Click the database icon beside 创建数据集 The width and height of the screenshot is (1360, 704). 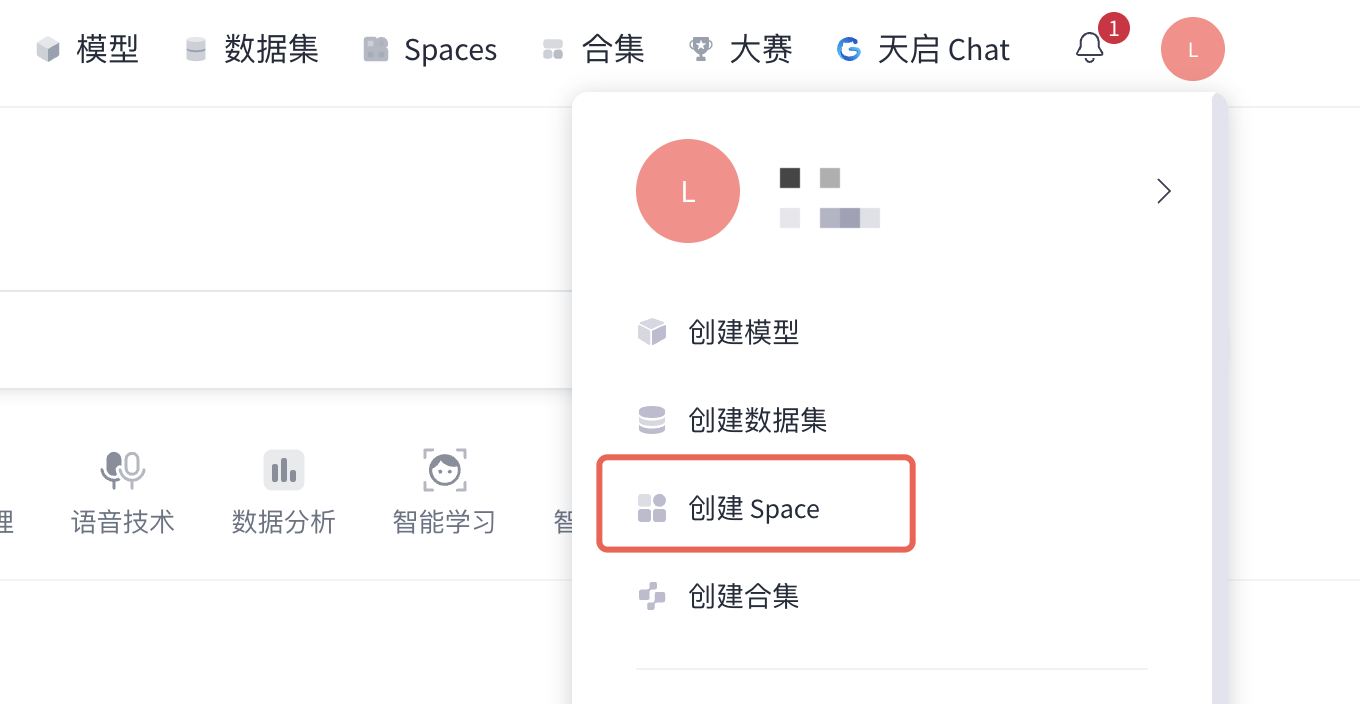pyautogui.click(x=652, y=420)
